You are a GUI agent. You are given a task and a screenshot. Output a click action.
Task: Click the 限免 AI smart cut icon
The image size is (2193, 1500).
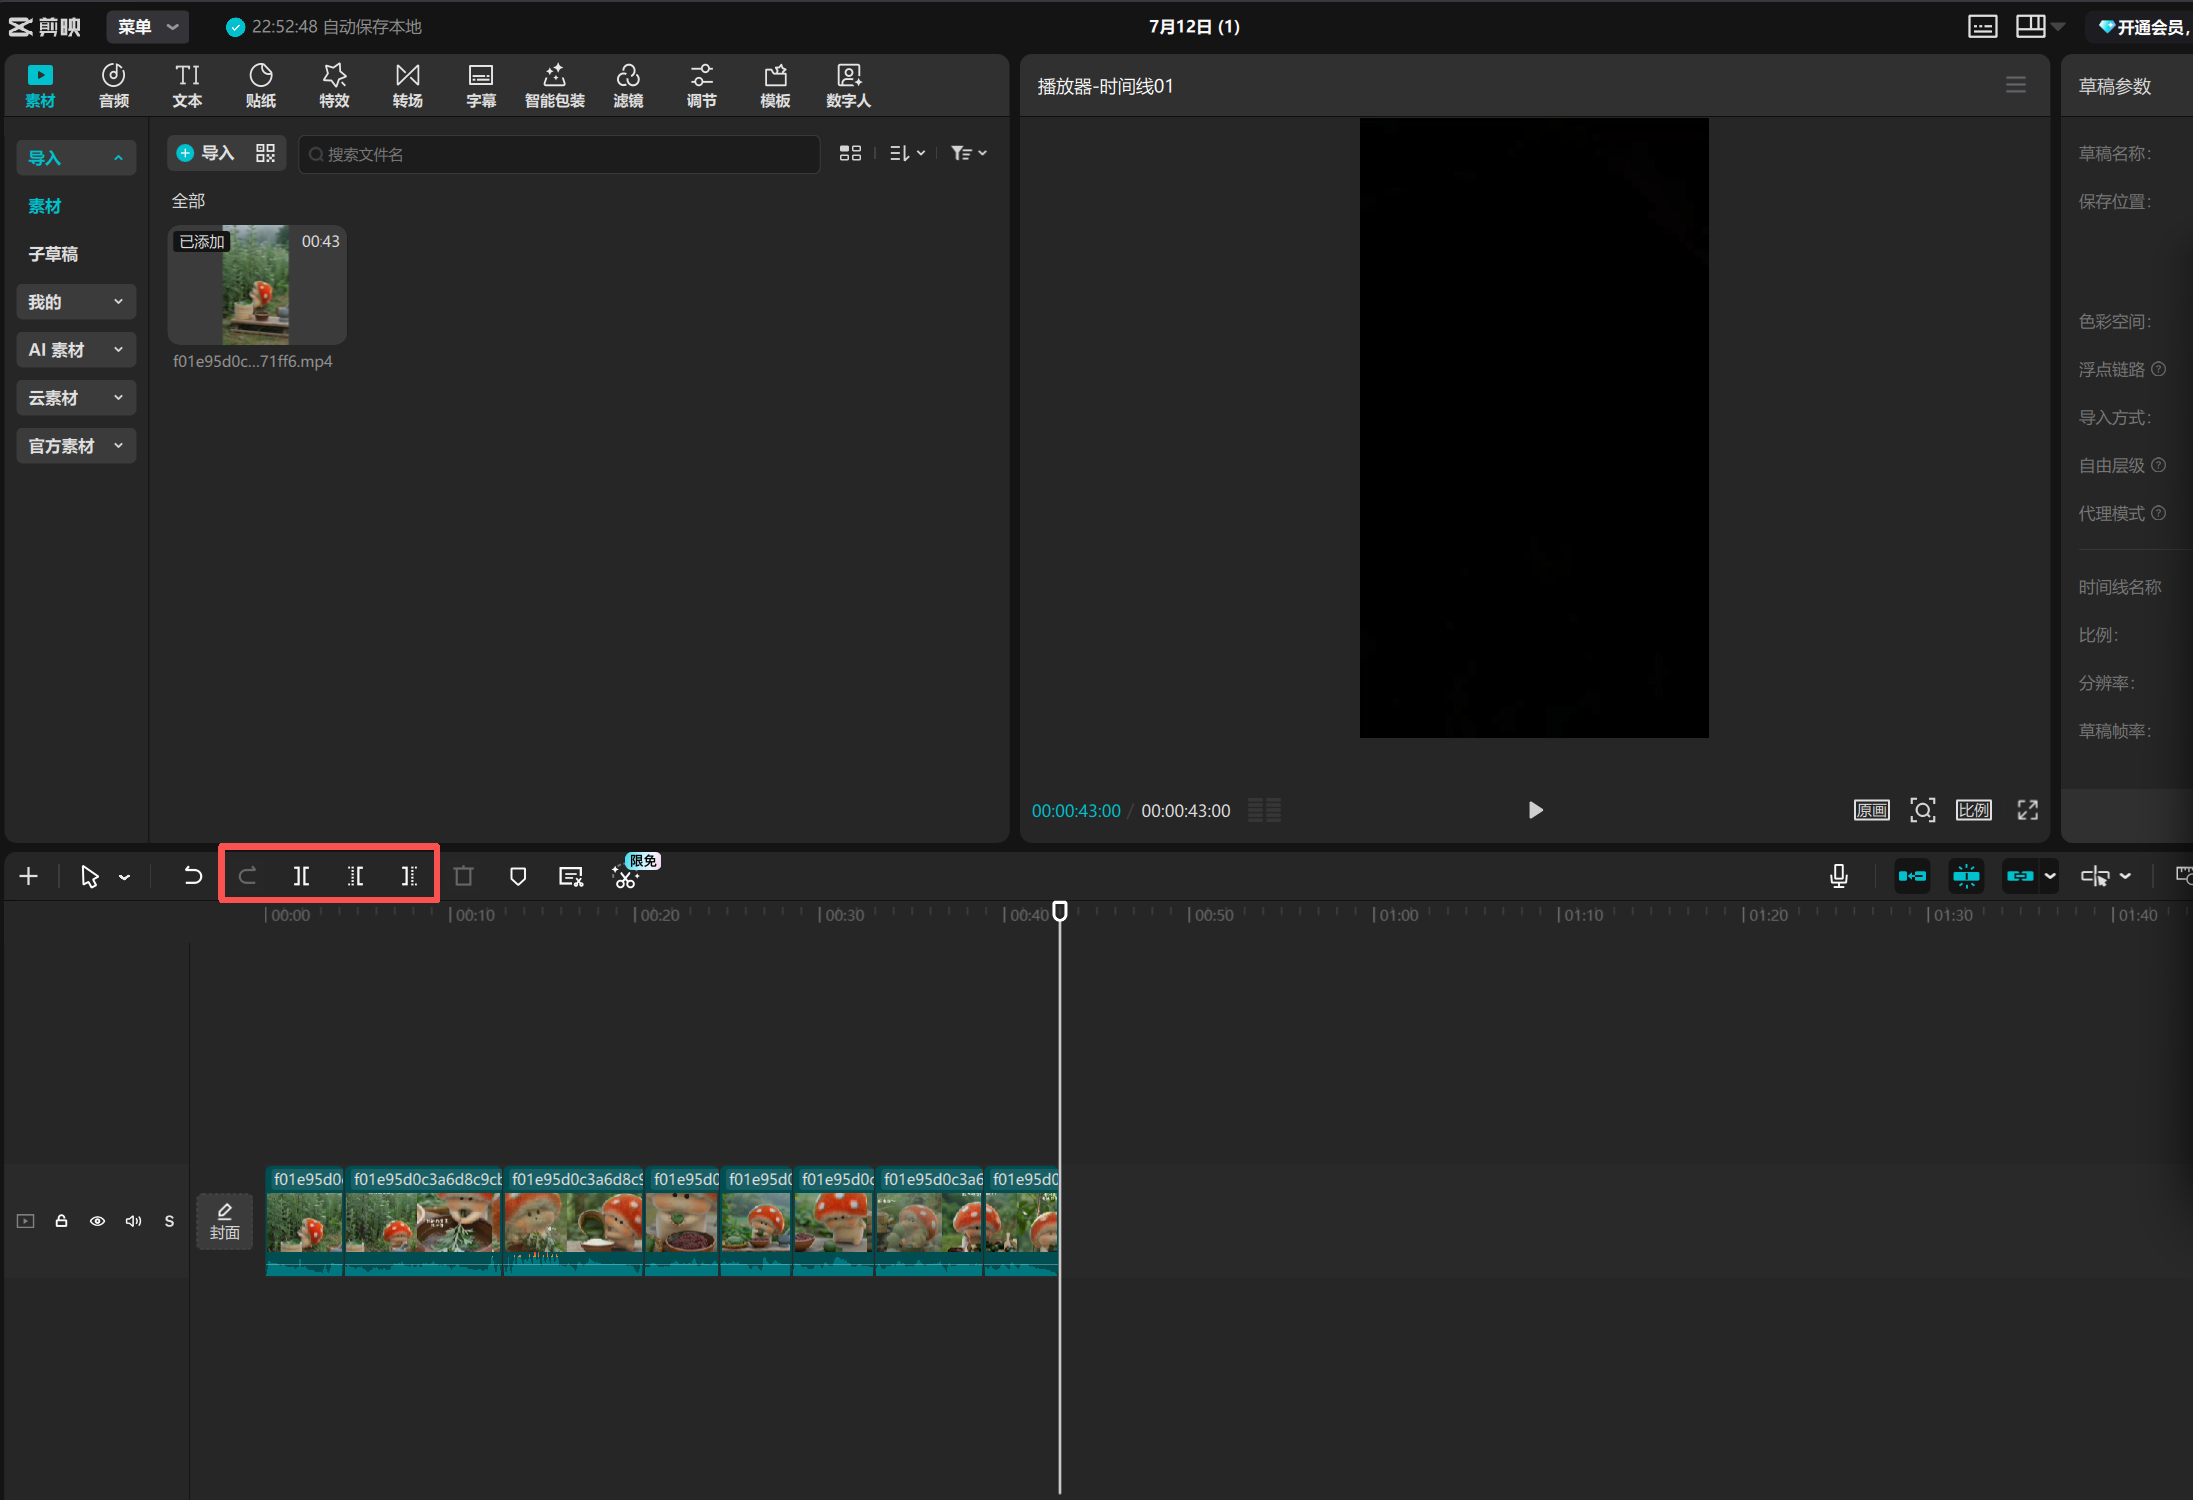[x=626, y=877]
